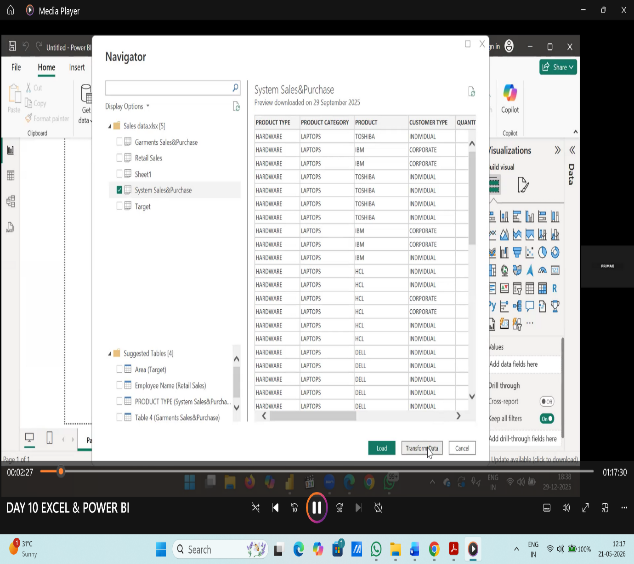This screenshot has width=634, height=564.
Task: Collapse the Power BI ribbon chevron
Action: (x=575, y=132)
